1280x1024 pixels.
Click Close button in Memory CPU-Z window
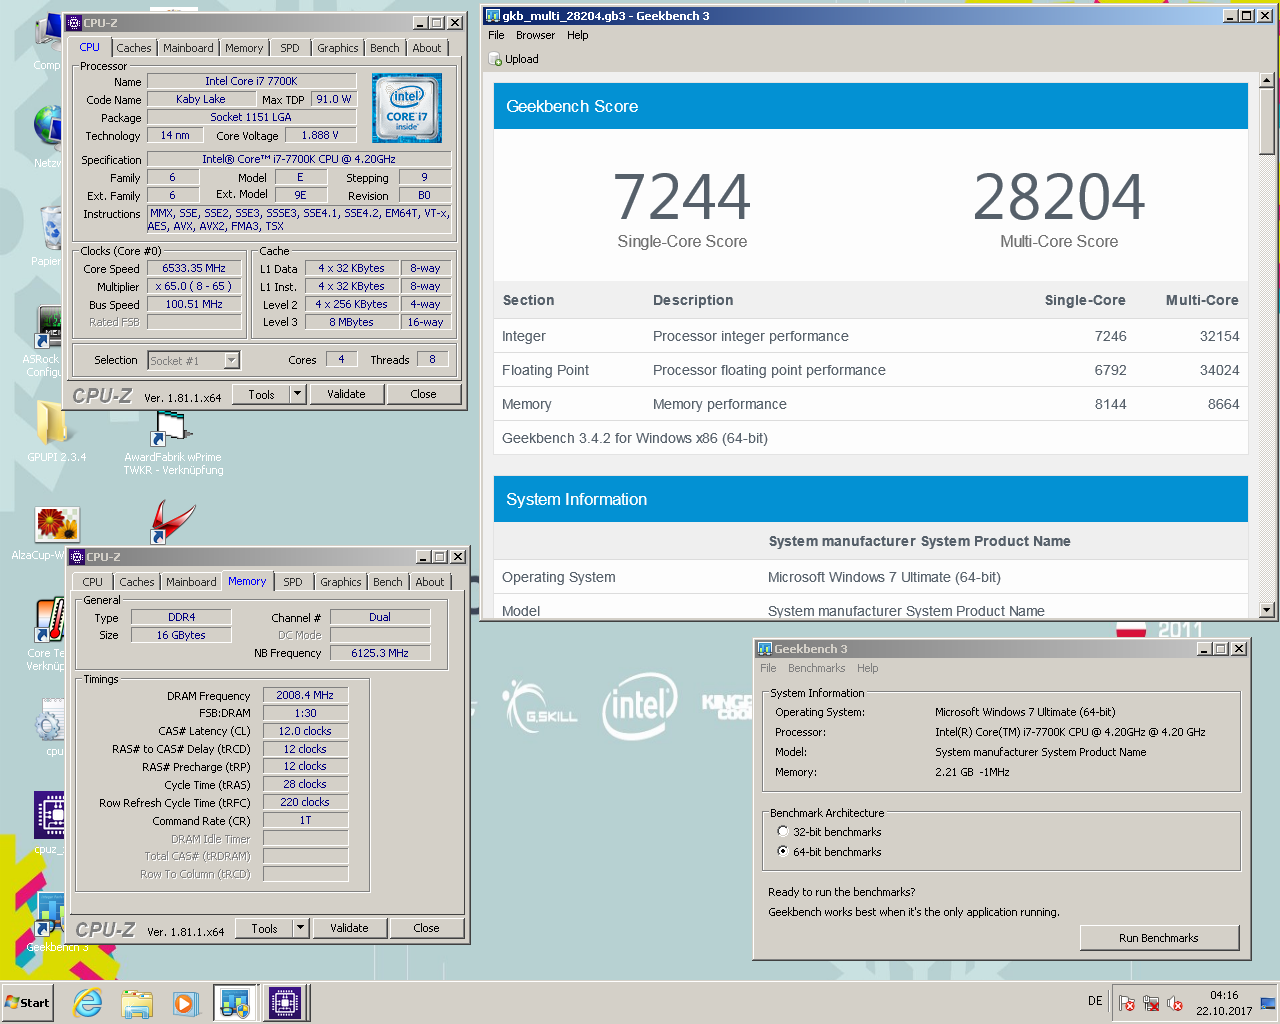[x=426, y=928]
